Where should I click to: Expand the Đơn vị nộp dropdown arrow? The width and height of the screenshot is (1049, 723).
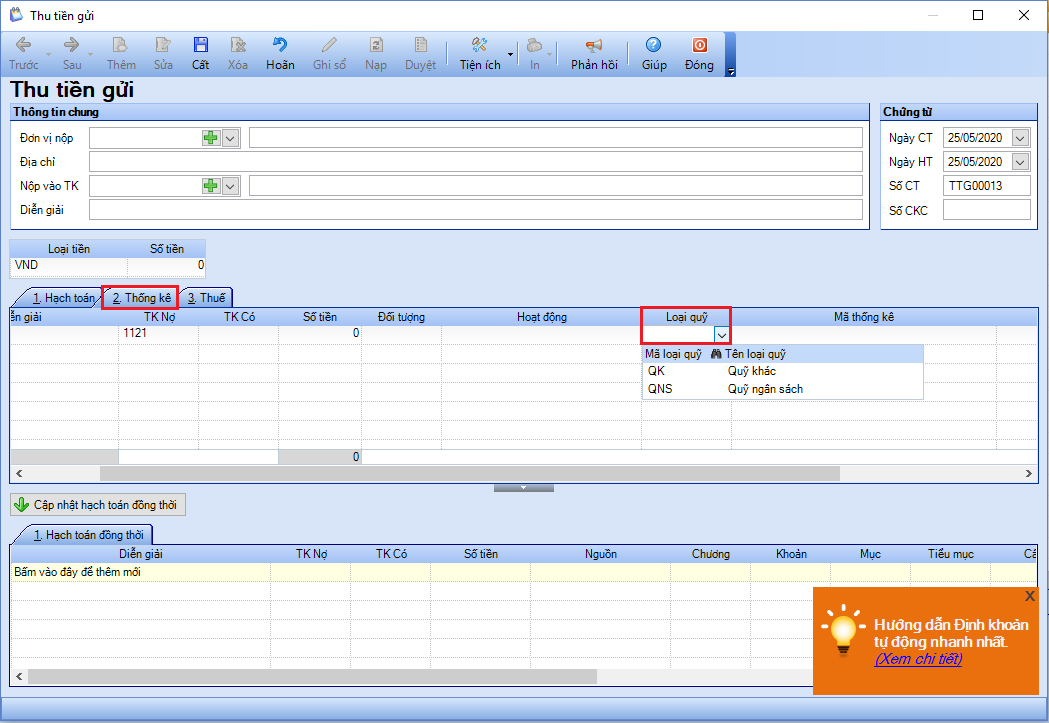[230, 138]
